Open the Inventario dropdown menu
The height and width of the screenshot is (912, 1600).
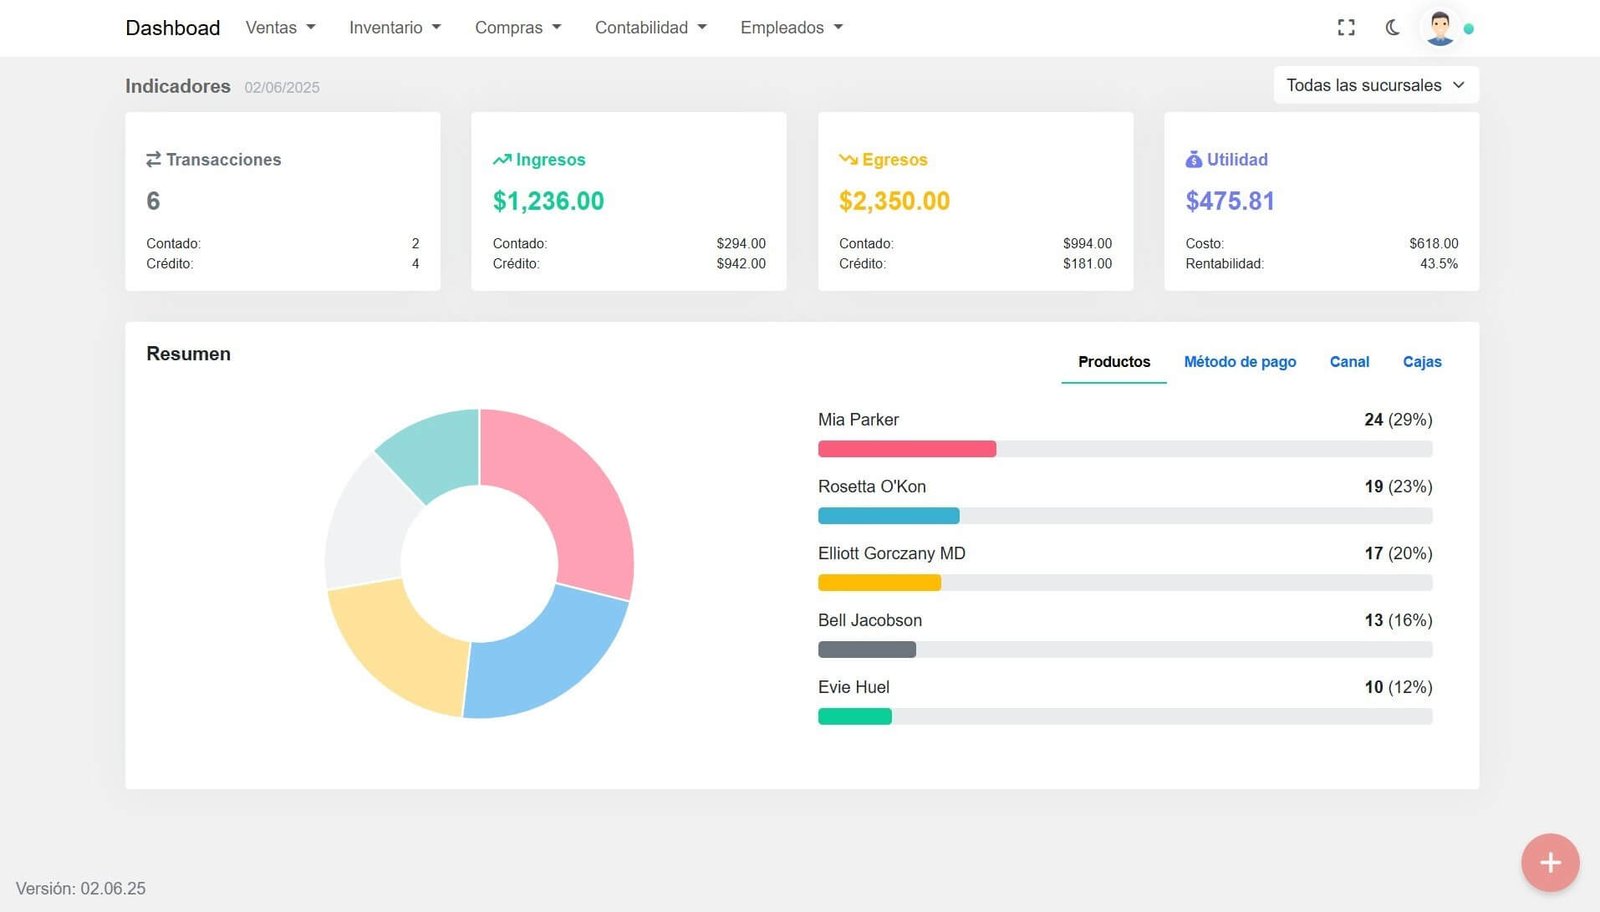tap(394, 28)
